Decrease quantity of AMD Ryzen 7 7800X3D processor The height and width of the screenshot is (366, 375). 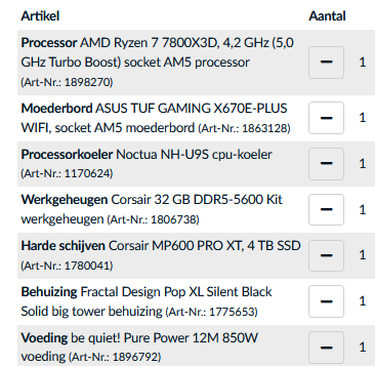click(326, 62)
